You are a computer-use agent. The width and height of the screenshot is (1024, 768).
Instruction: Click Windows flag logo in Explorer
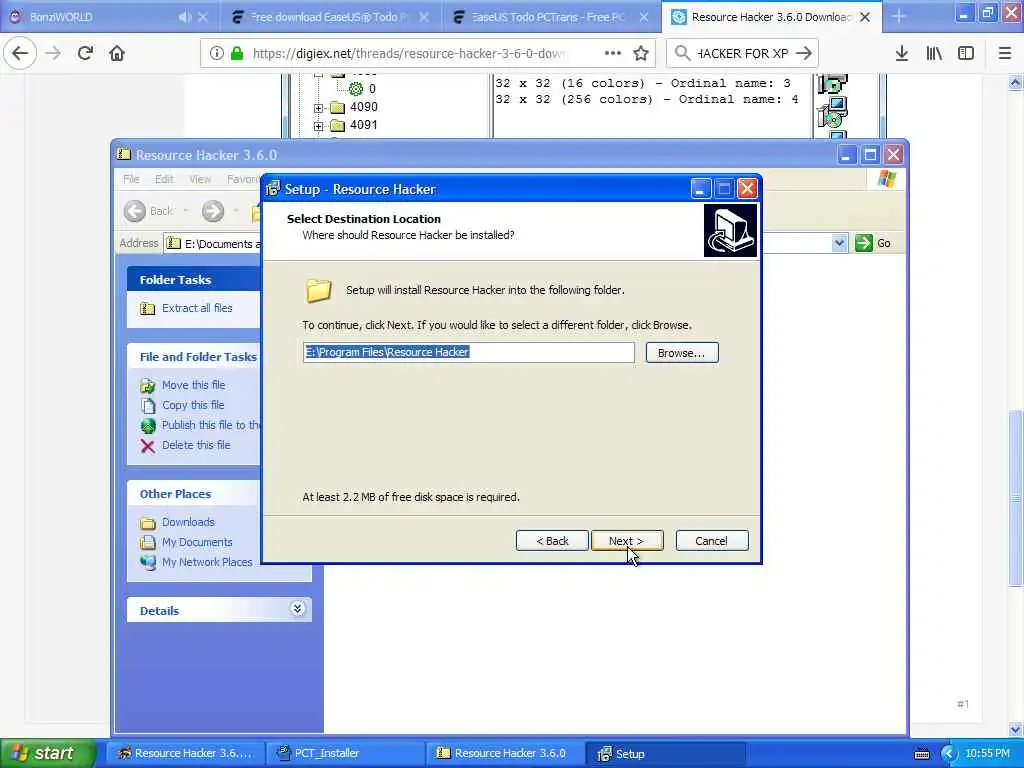887,179
